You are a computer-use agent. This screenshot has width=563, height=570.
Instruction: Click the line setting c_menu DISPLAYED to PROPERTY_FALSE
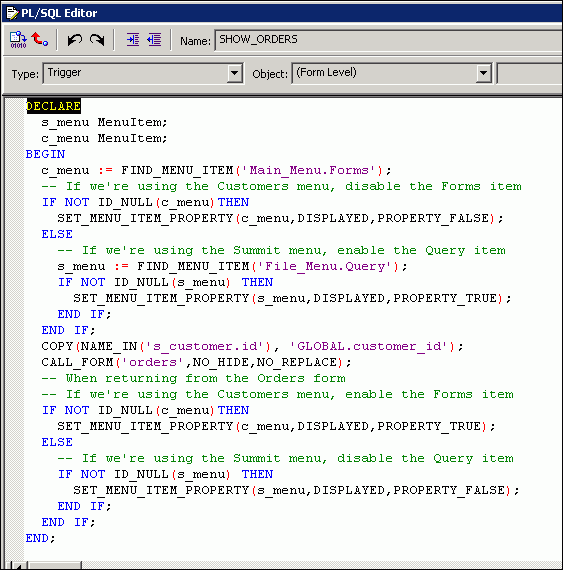point(280,218)
